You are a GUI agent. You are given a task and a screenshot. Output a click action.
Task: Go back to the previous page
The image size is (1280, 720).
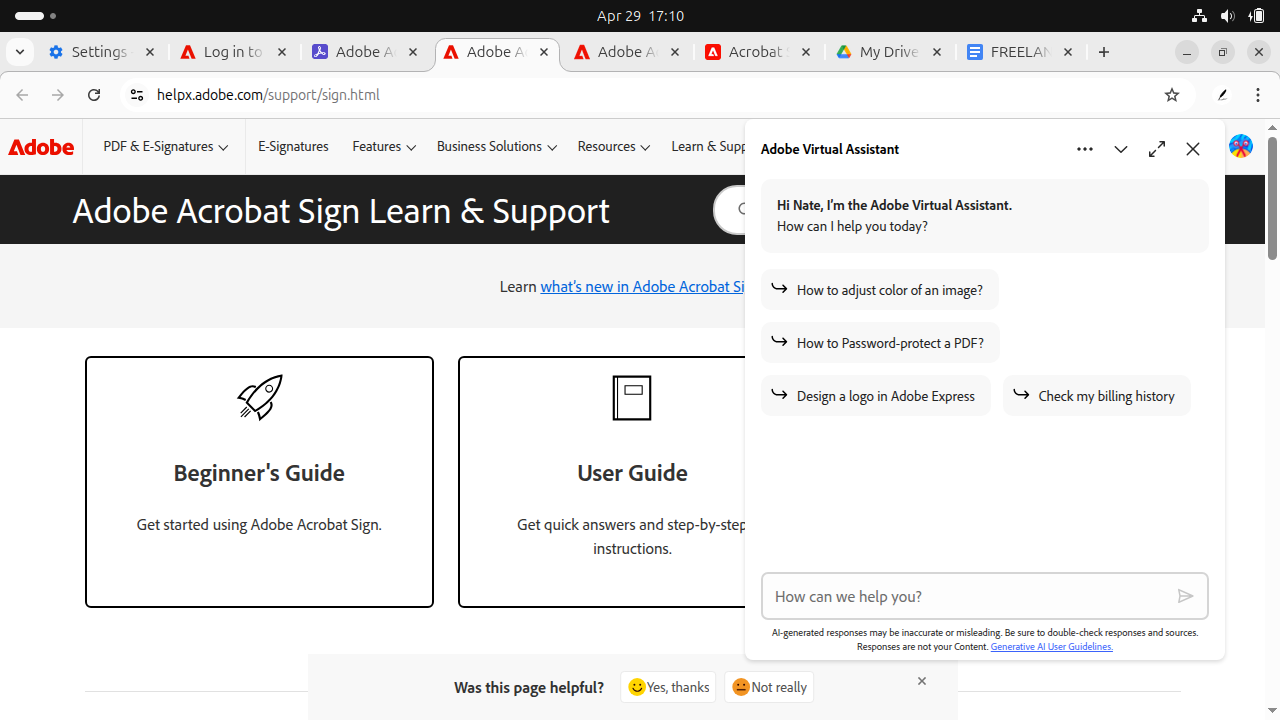[22, 95]
